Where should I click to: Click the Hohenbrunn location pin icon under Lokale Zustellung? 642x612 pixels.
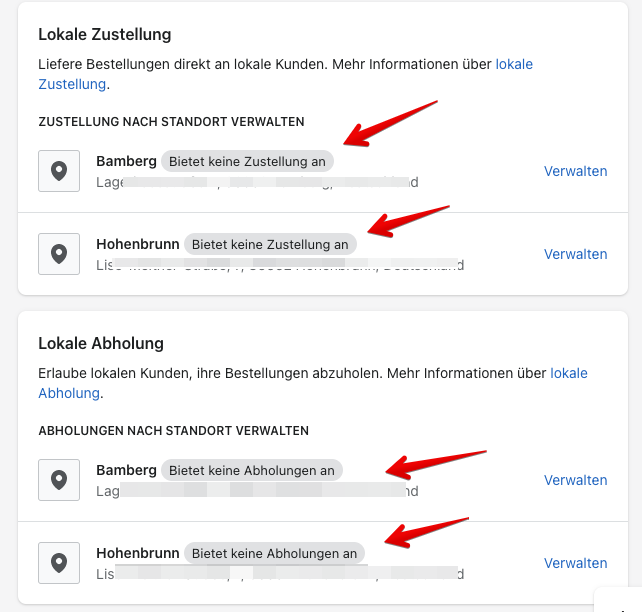tap(59, 254)
